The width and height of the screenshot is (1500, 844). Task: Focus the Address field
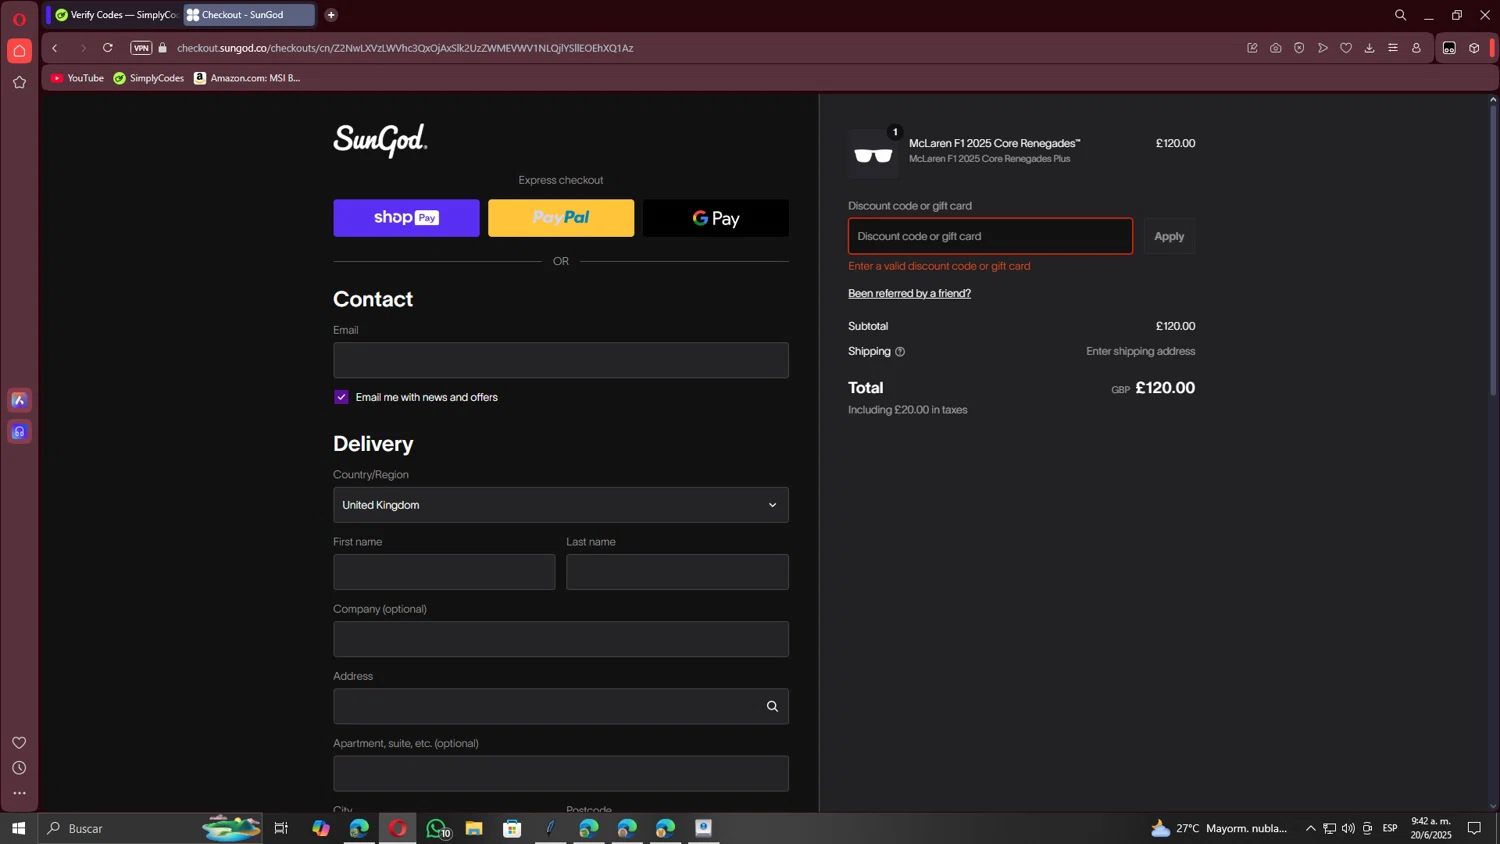561,706
